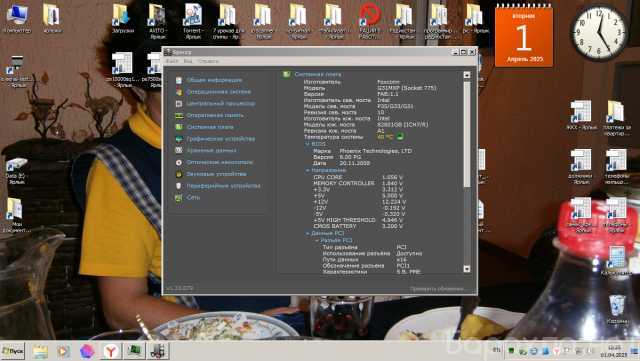Click the Phoenix Technologies, LTD value
The height and width of the screenshot is (361, 640).
[x=376, y=151]
